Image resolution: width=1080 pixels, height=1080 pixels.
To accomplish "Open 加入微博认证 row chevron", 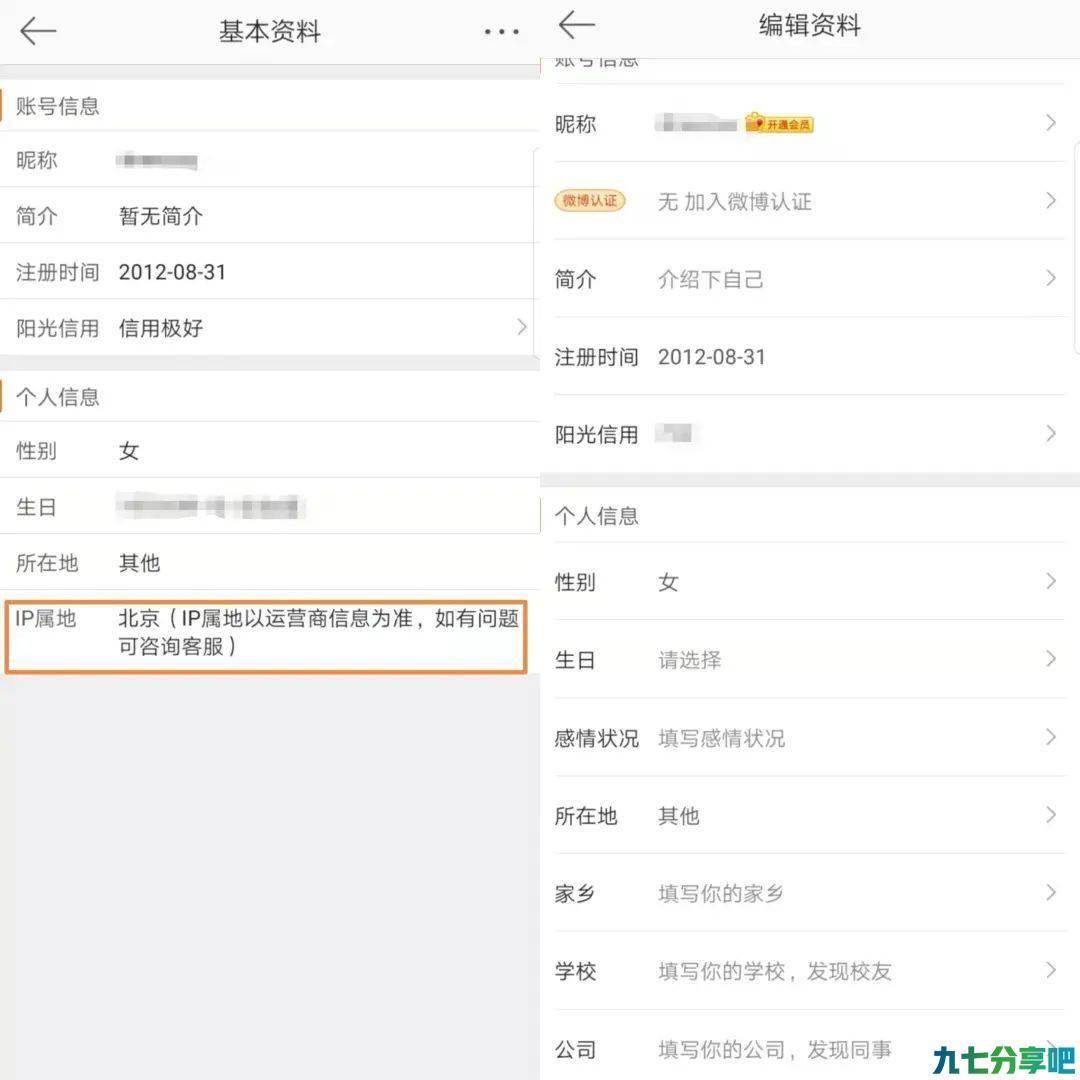I will click(x=1051, y=200).
